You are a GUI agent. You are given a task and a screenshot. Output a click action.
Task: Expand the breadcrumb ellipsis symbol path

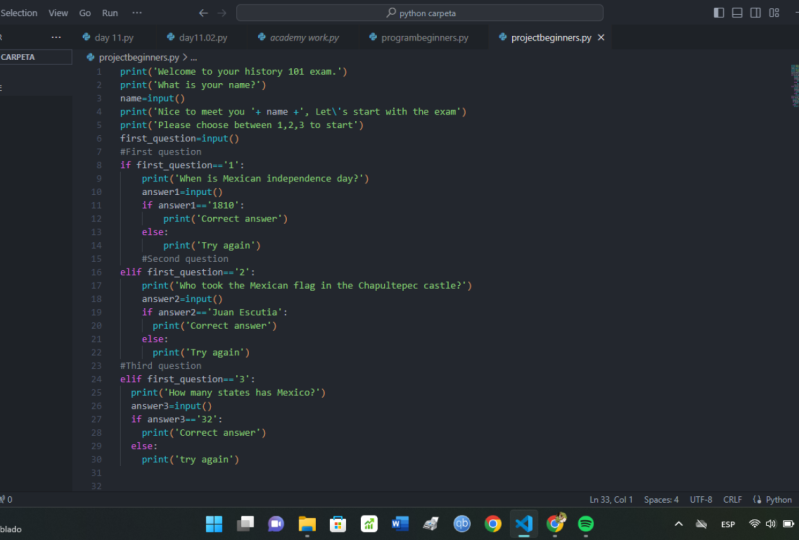[x=194, y=58]
